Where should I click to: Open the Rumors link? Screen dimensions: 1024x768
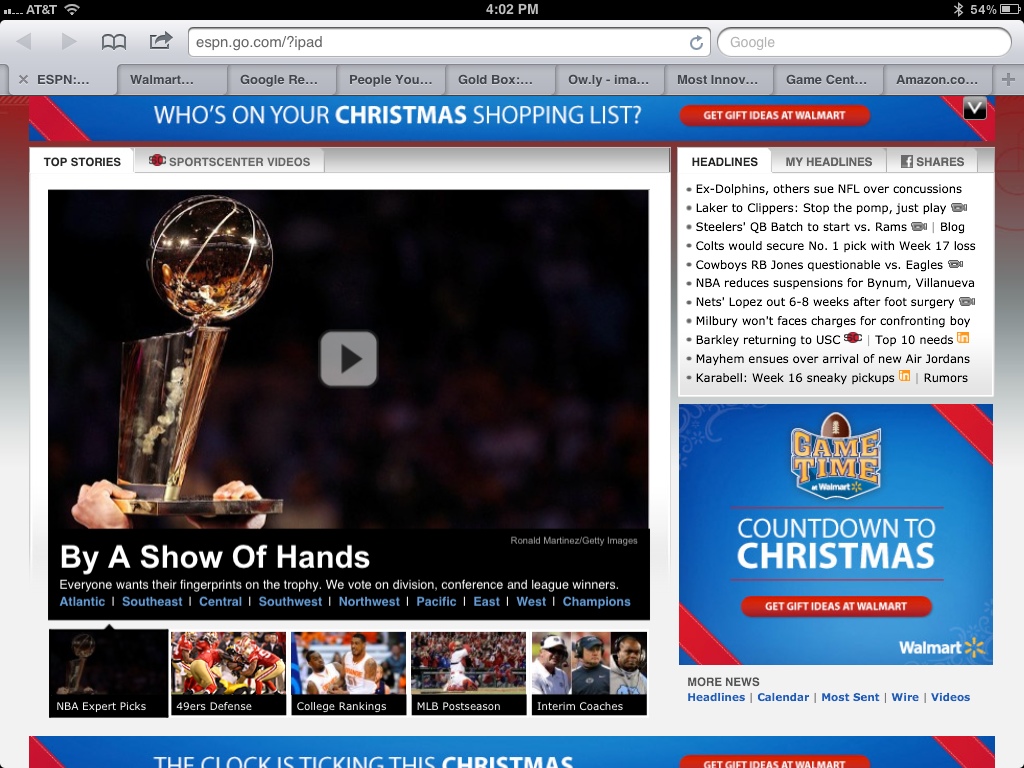tap(946, 377)
